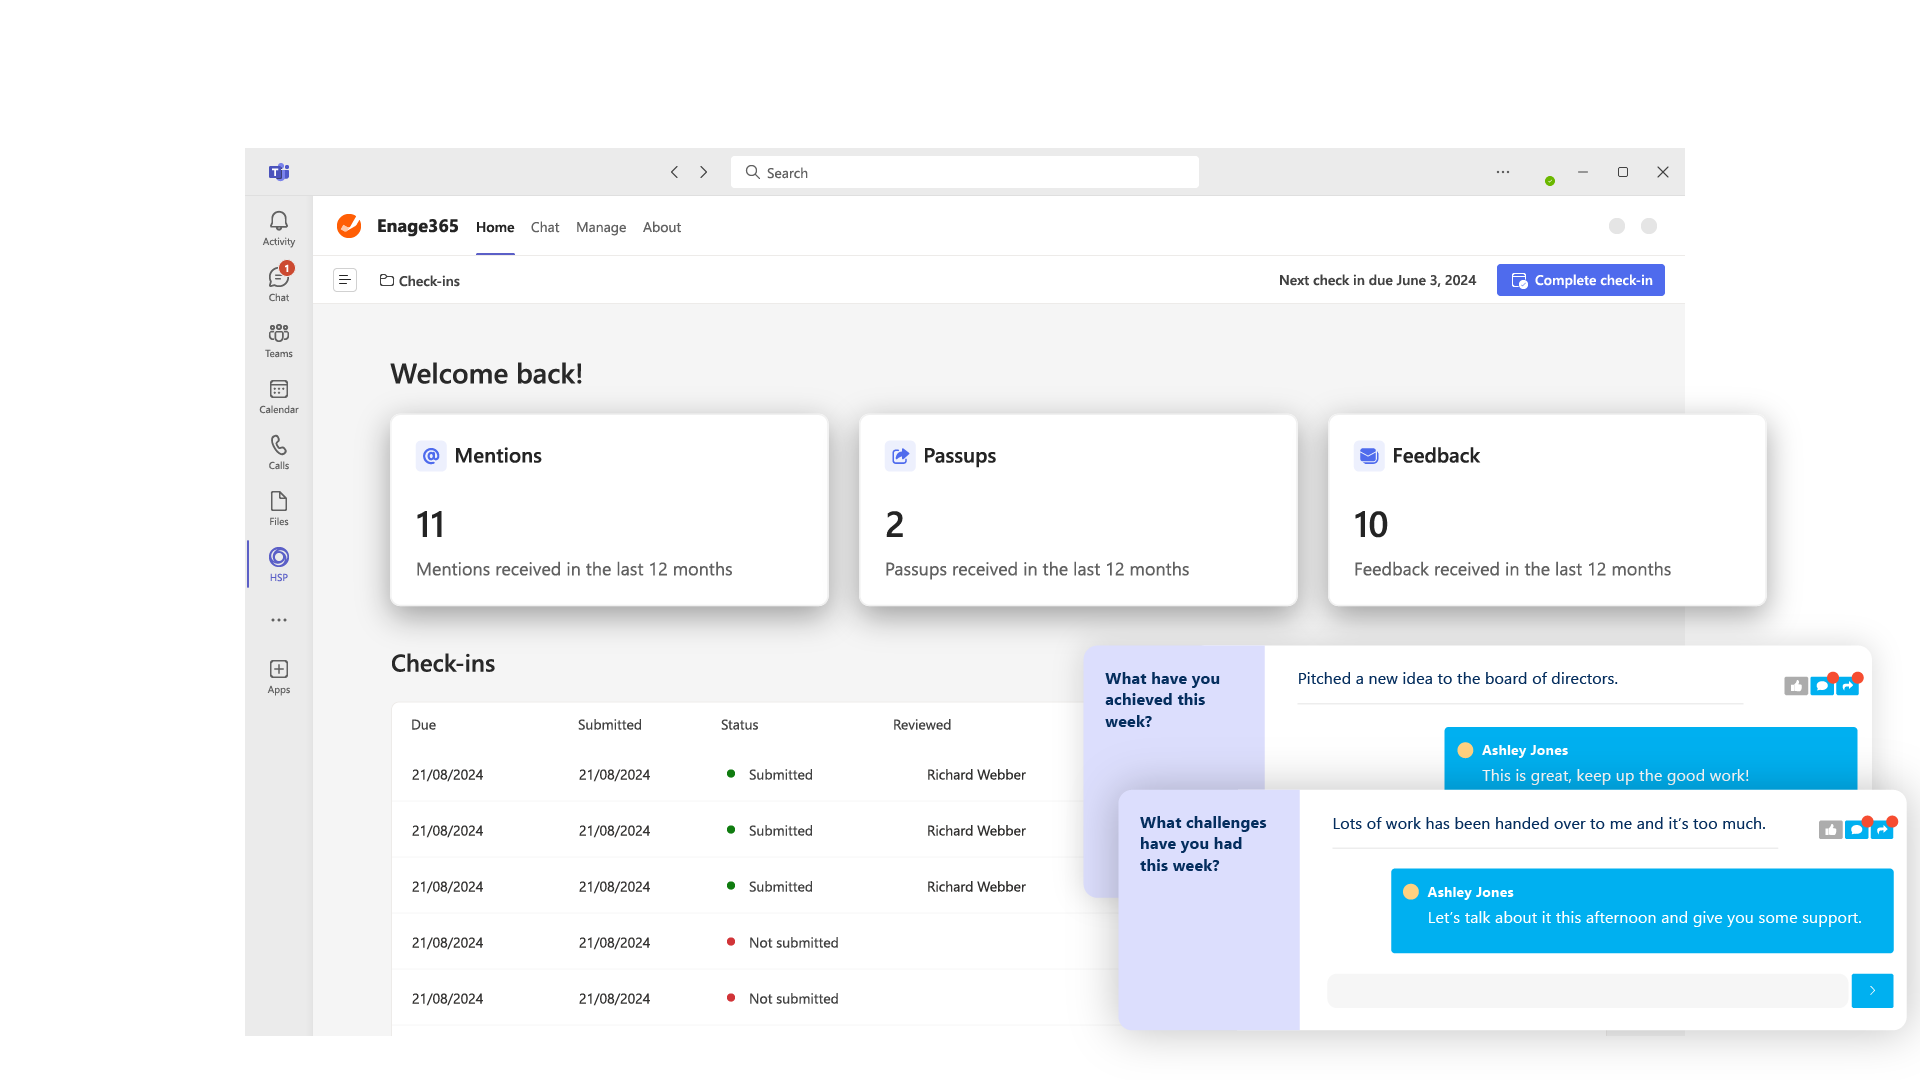The height and width of the screenshot is (1080, 1920).
Task: Switch to the About tab
Action: point(661,227)
